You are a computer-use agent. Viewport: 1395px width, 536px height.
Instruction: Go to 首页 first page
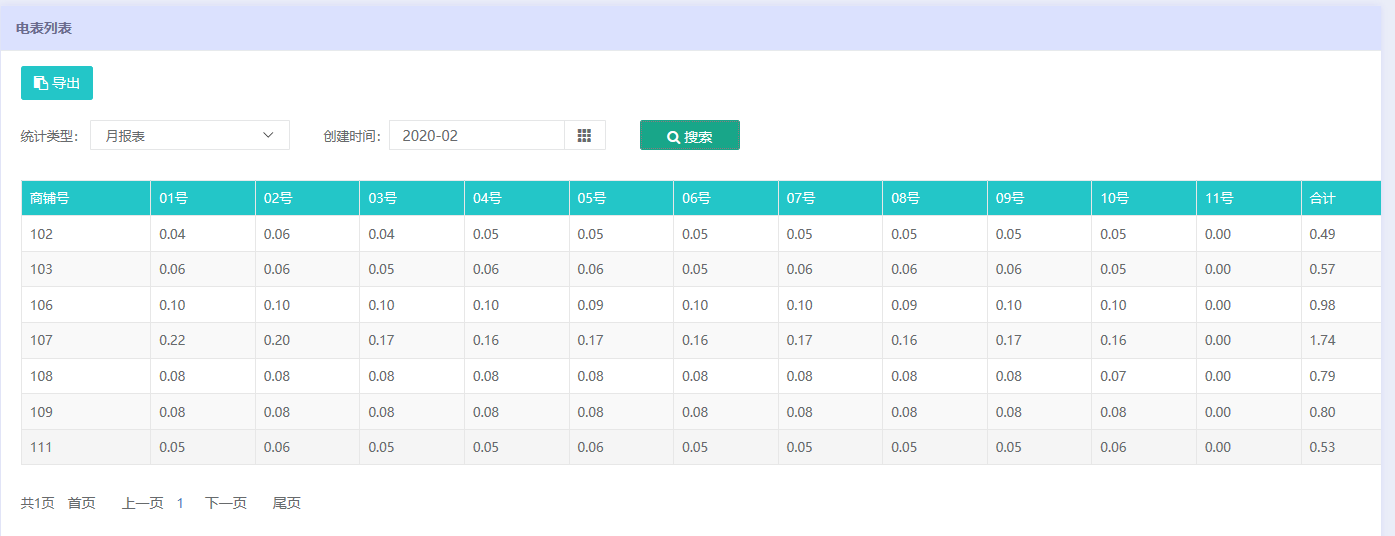(82, 503)
